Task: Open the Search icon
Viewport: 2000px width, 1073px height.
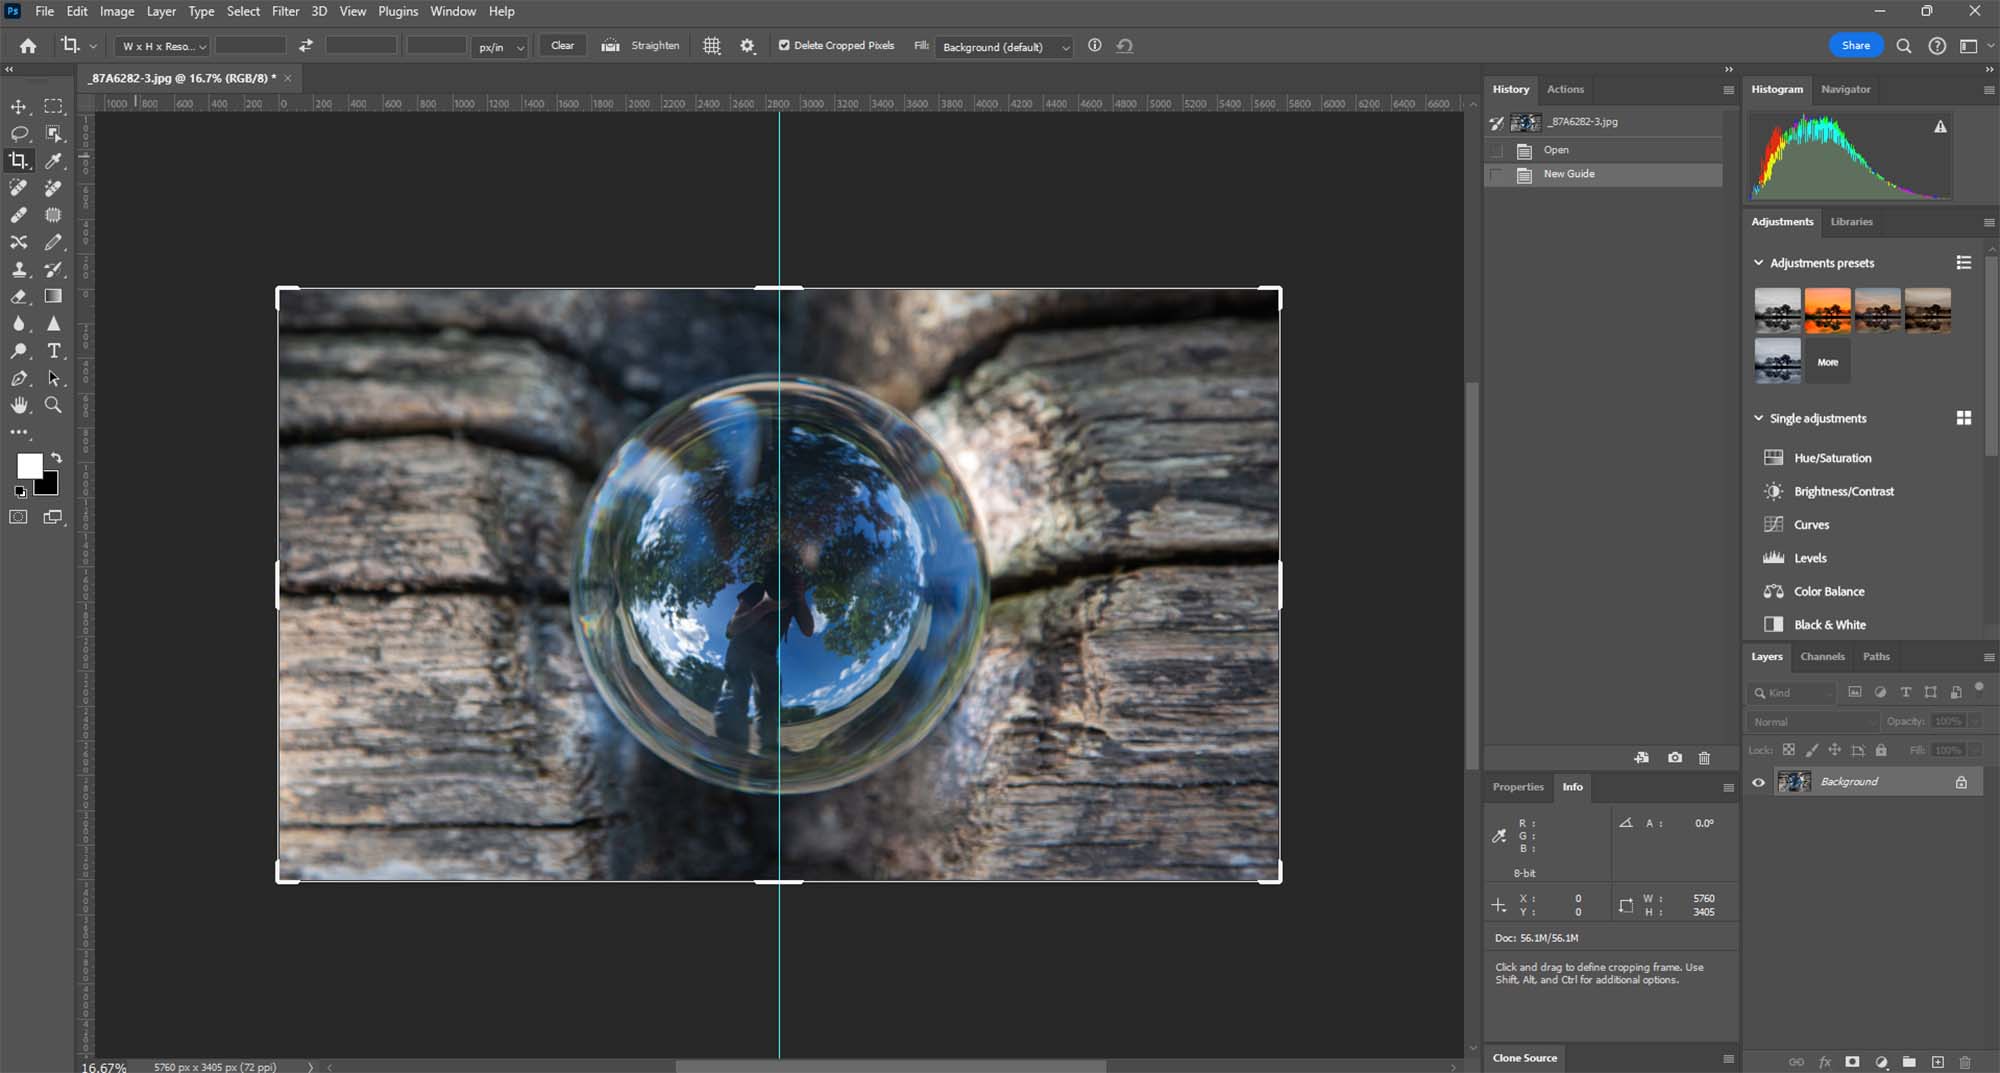Action: tap(1904, 46)
